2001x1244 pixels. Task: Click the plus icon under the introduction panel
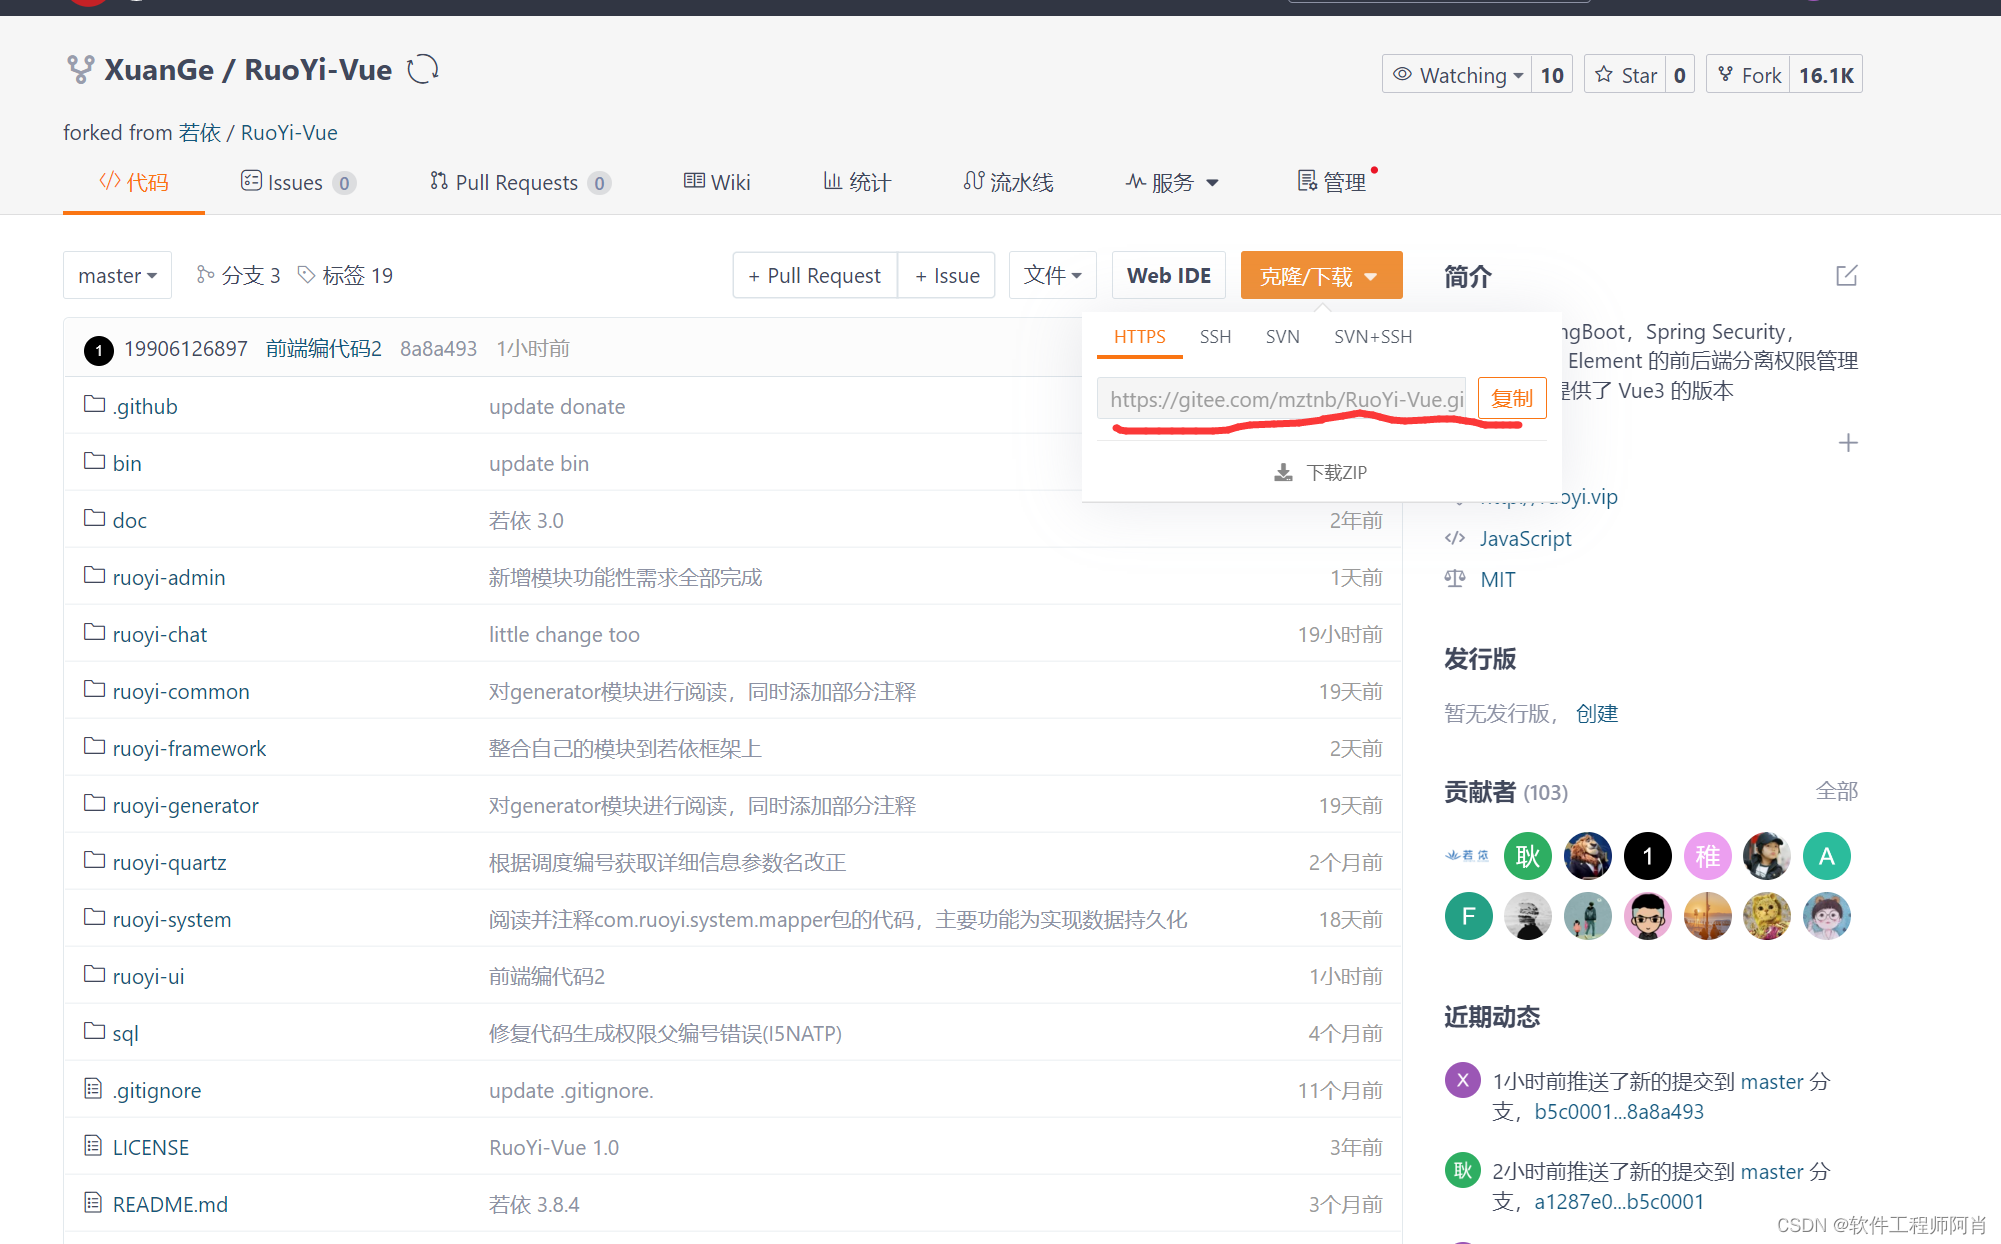(x=1849, y=442)
